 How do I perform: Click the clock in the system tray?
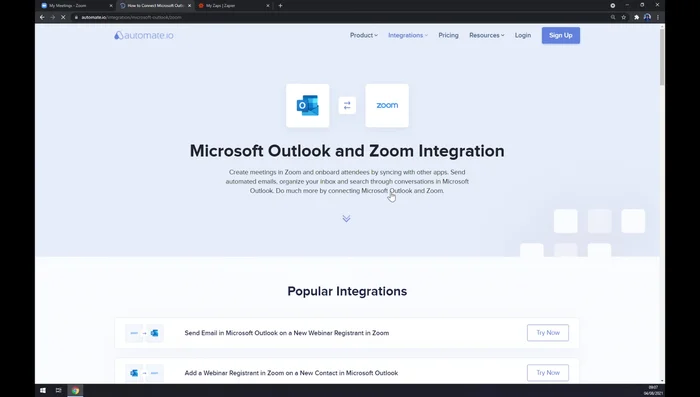click(653, 390)
